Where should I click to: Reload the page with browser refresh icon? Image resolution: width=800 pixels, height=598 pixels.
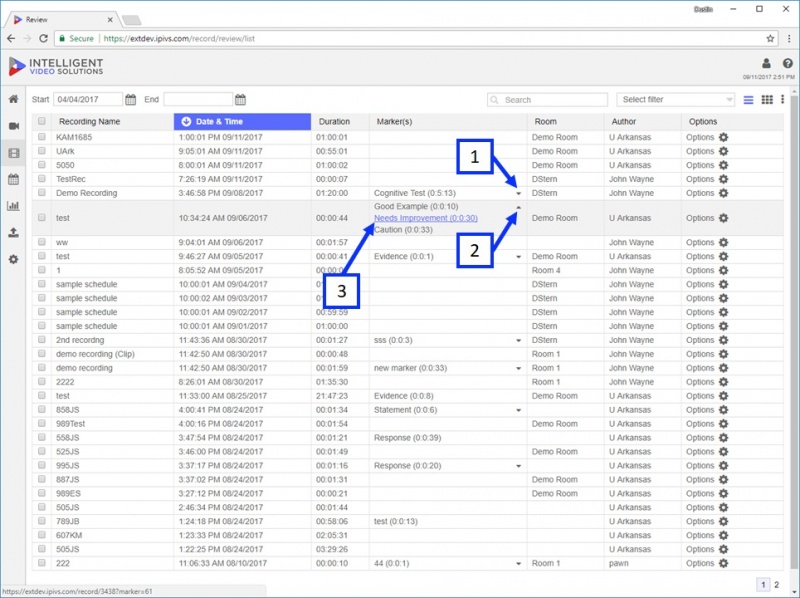tap(43, 38)
